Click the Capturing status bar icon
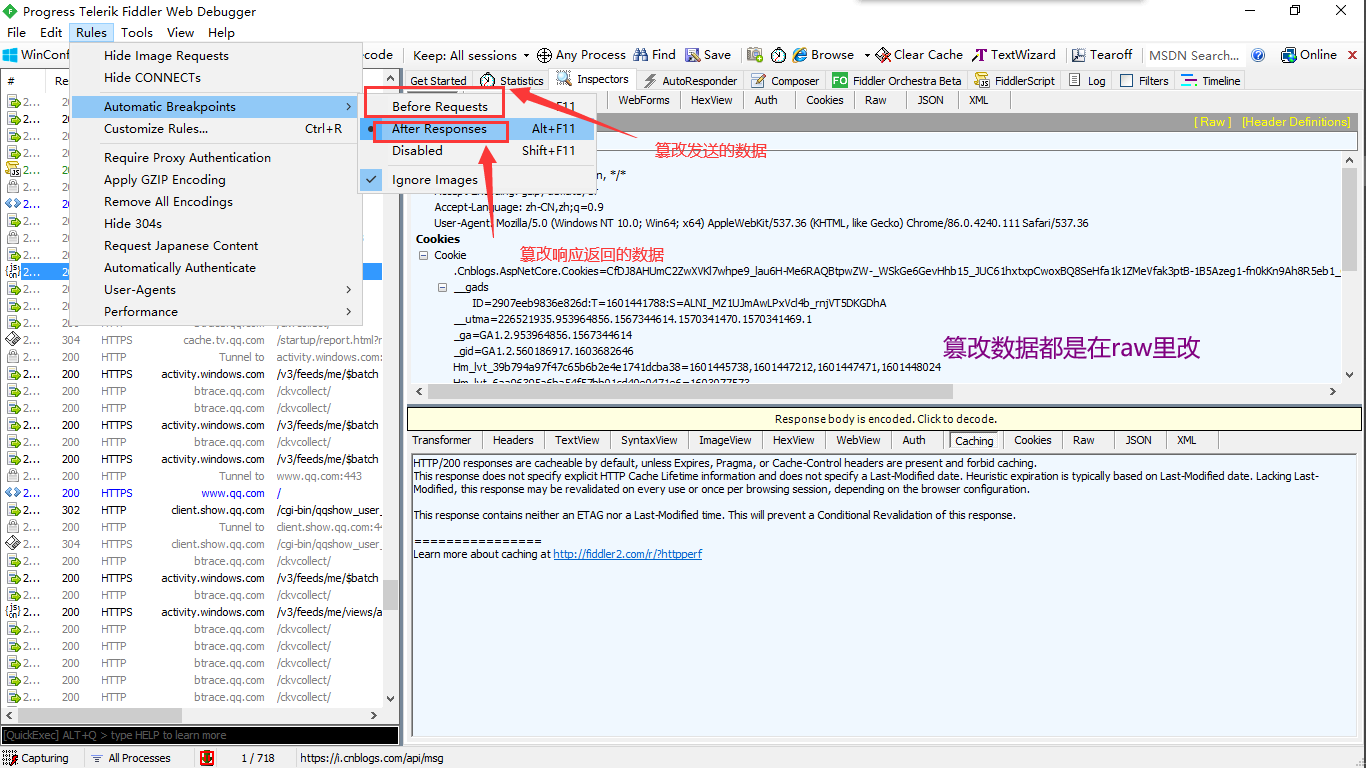This screenshot has width=1366, height=768. [x=10, y=758]
